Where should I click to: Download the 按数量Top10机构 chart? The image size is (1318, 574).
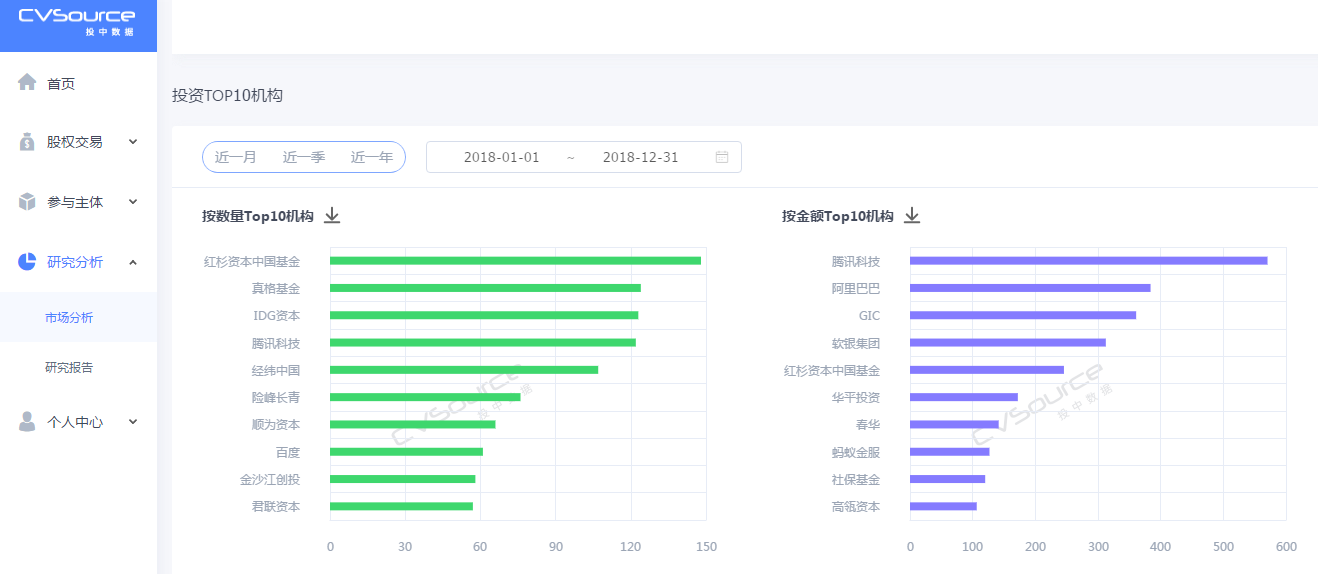click(x=332, y=216)
